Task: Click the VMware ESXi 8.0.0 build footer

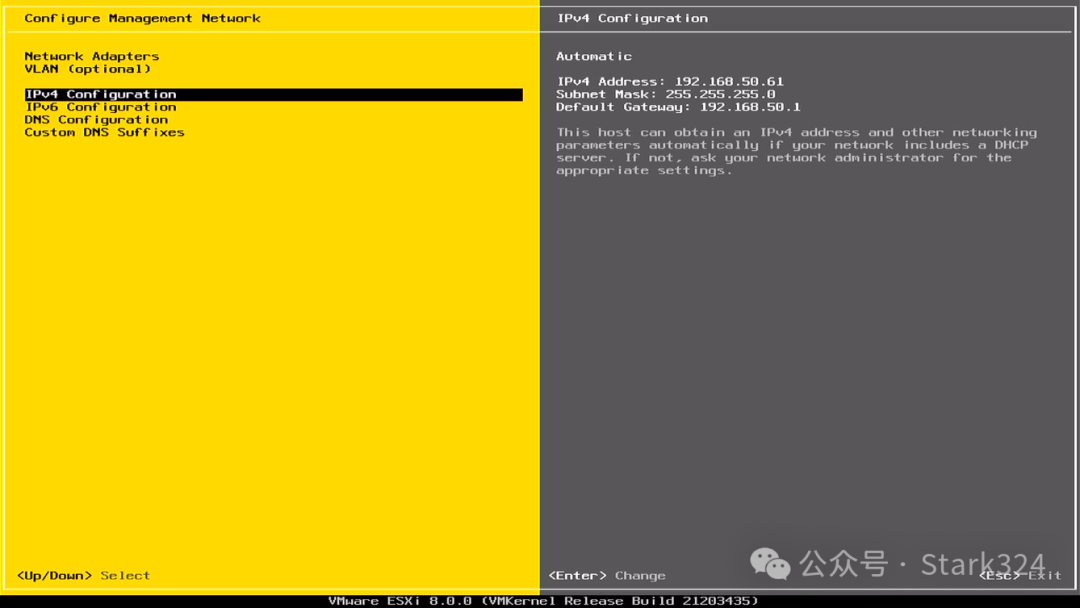Action: [x=543, y=601]
